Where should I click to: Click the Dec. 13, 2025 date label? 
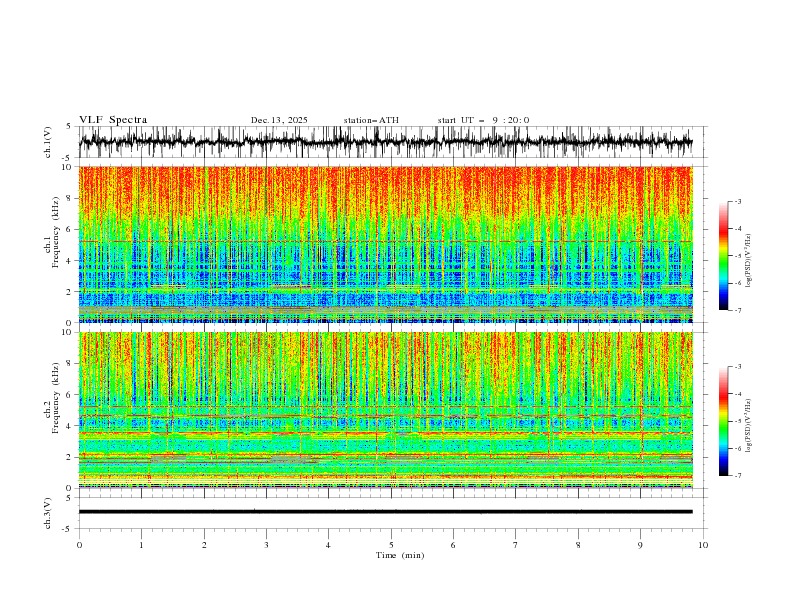pyautogui.click(x=279, y=120)
